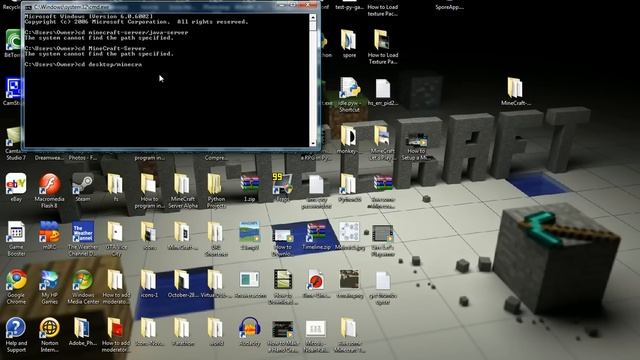Click the cmd window's scroll up arrow
The image size is (640, 360).
[313, 18]
